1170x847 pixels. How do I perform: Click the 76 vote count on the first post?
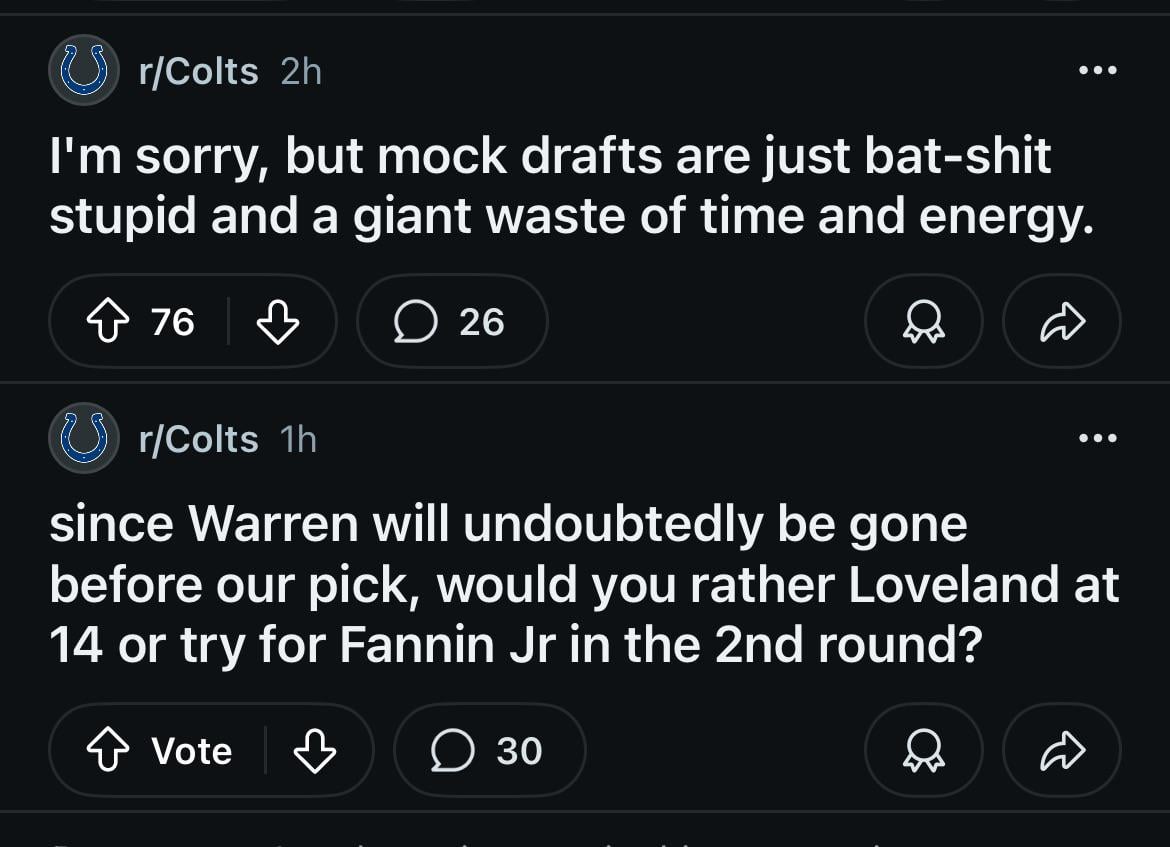172,322
